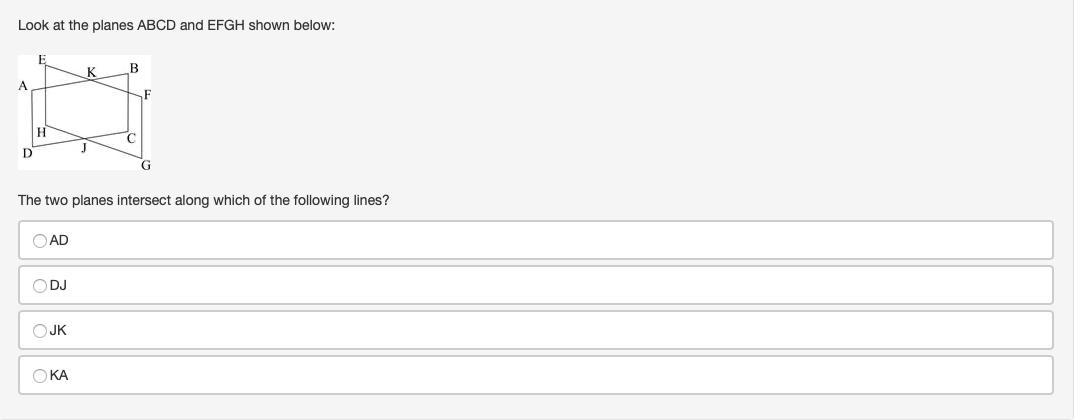
Task: Click the letter B in the diagram
Action: [134, 68]
